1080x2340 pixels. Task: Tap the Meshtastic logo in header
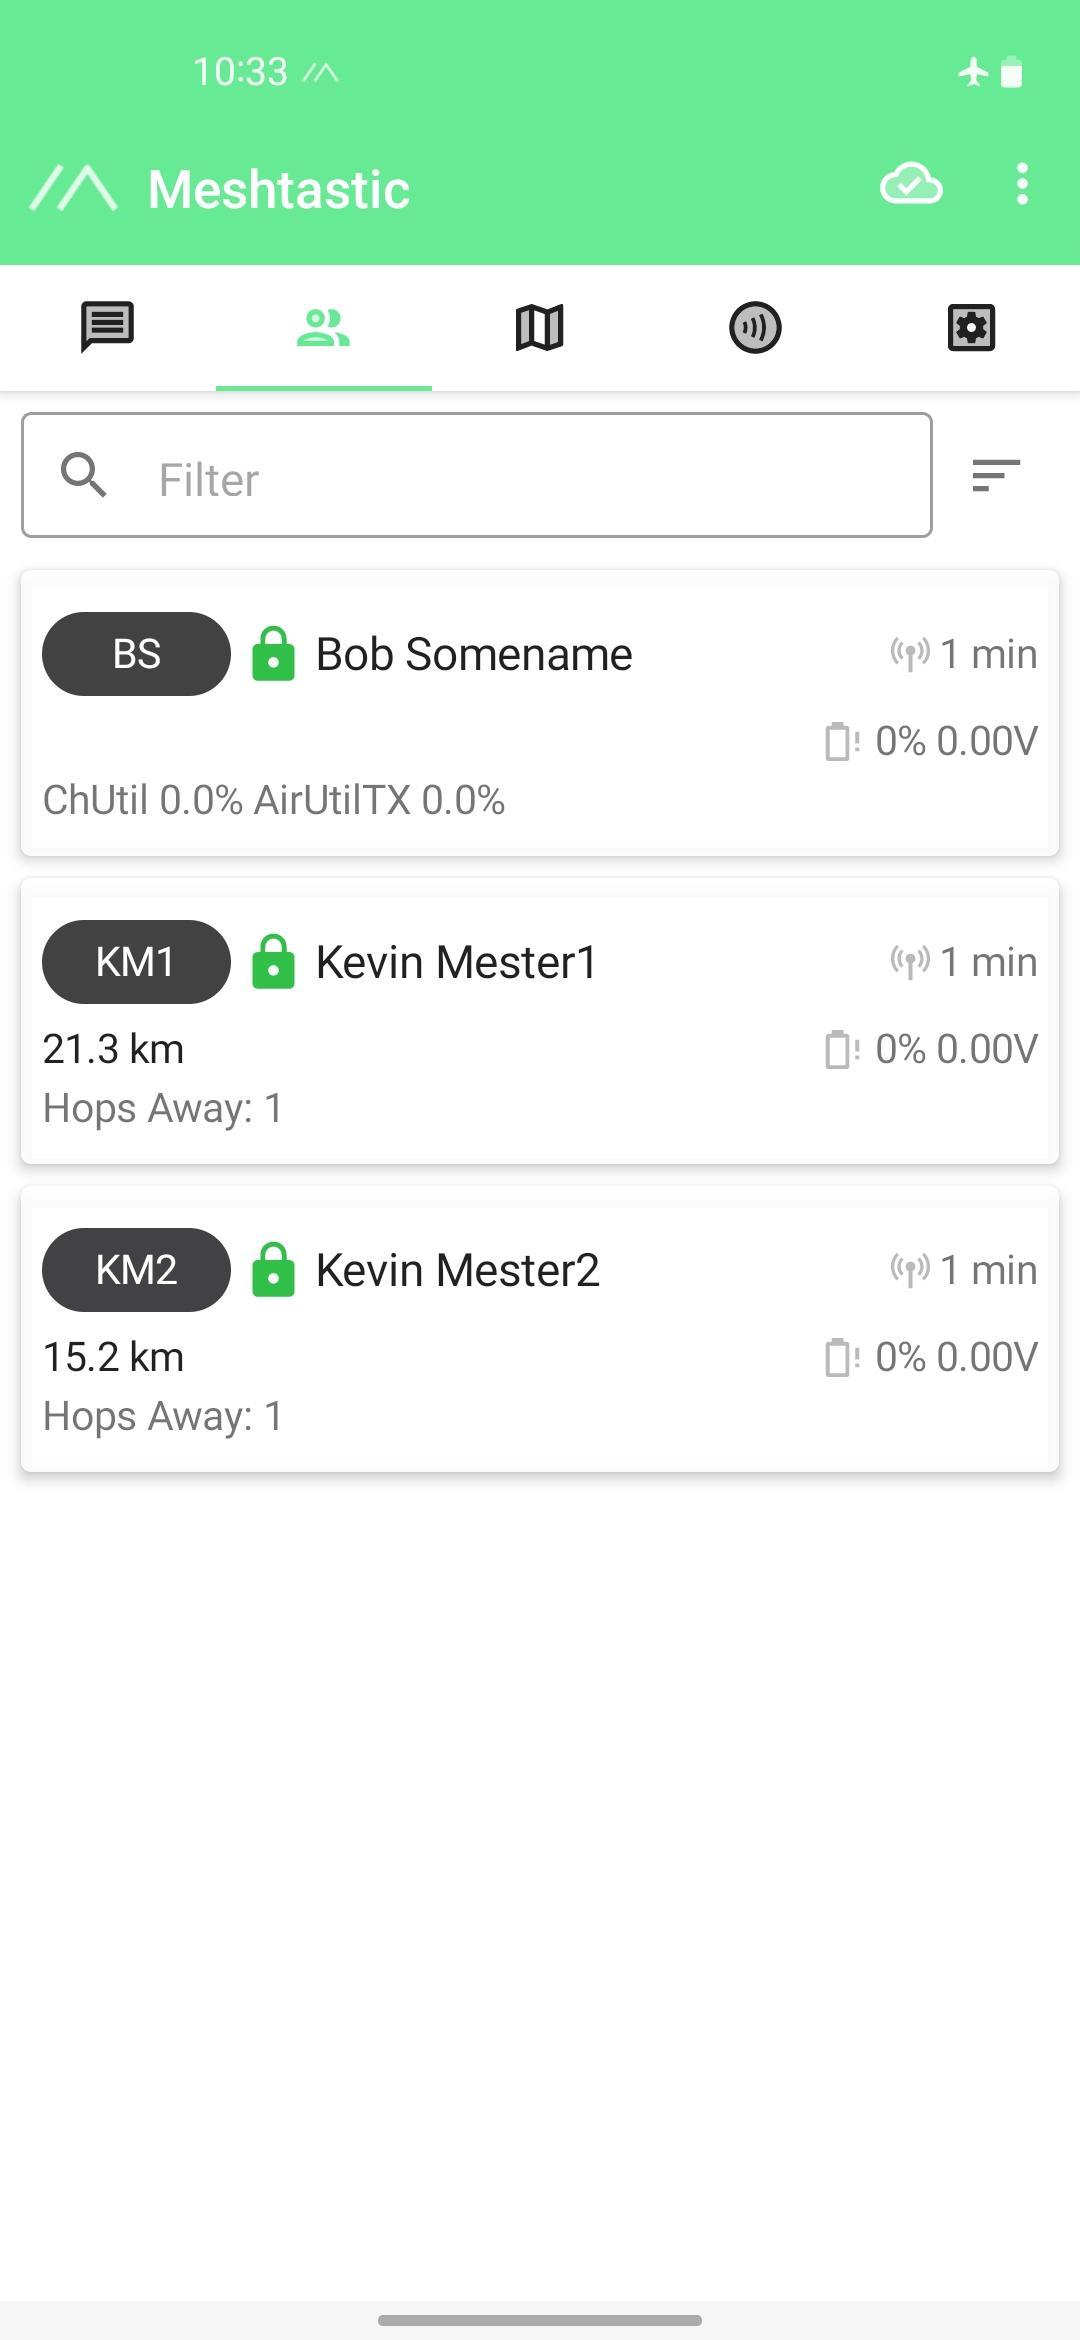pos(74,189)
